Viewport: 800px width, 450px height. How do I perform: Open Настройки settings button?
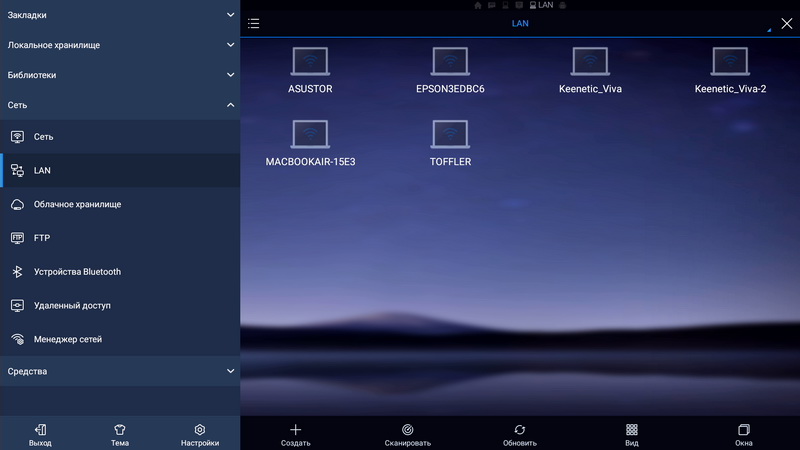click(x=200, y=435)
